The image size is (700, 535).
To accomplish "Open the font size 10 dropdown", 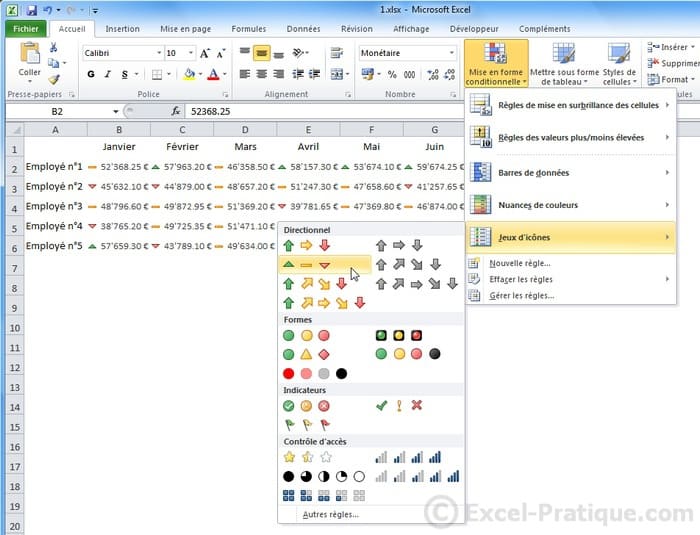I will [x=191, y=53].
